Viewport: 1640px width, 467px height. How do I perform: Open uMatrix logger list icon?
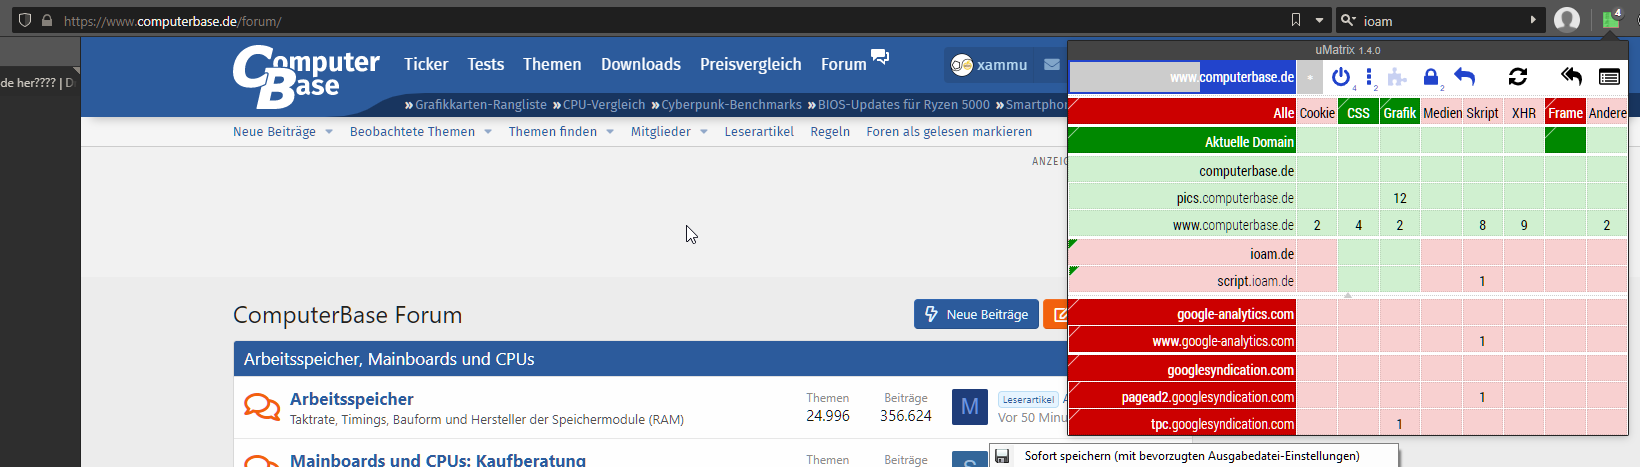(x=1609, y=77)
